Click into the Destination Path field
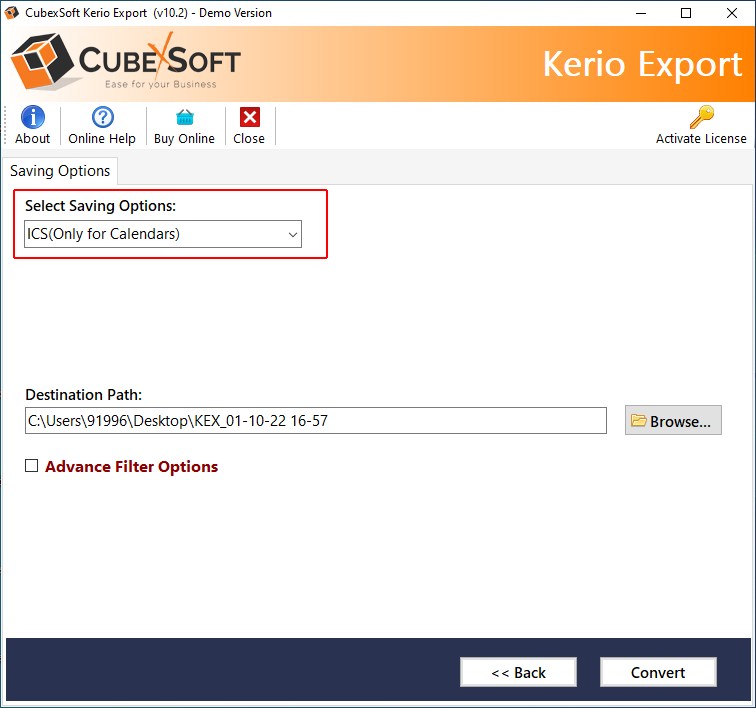756x708 pixels. (316, 421)
